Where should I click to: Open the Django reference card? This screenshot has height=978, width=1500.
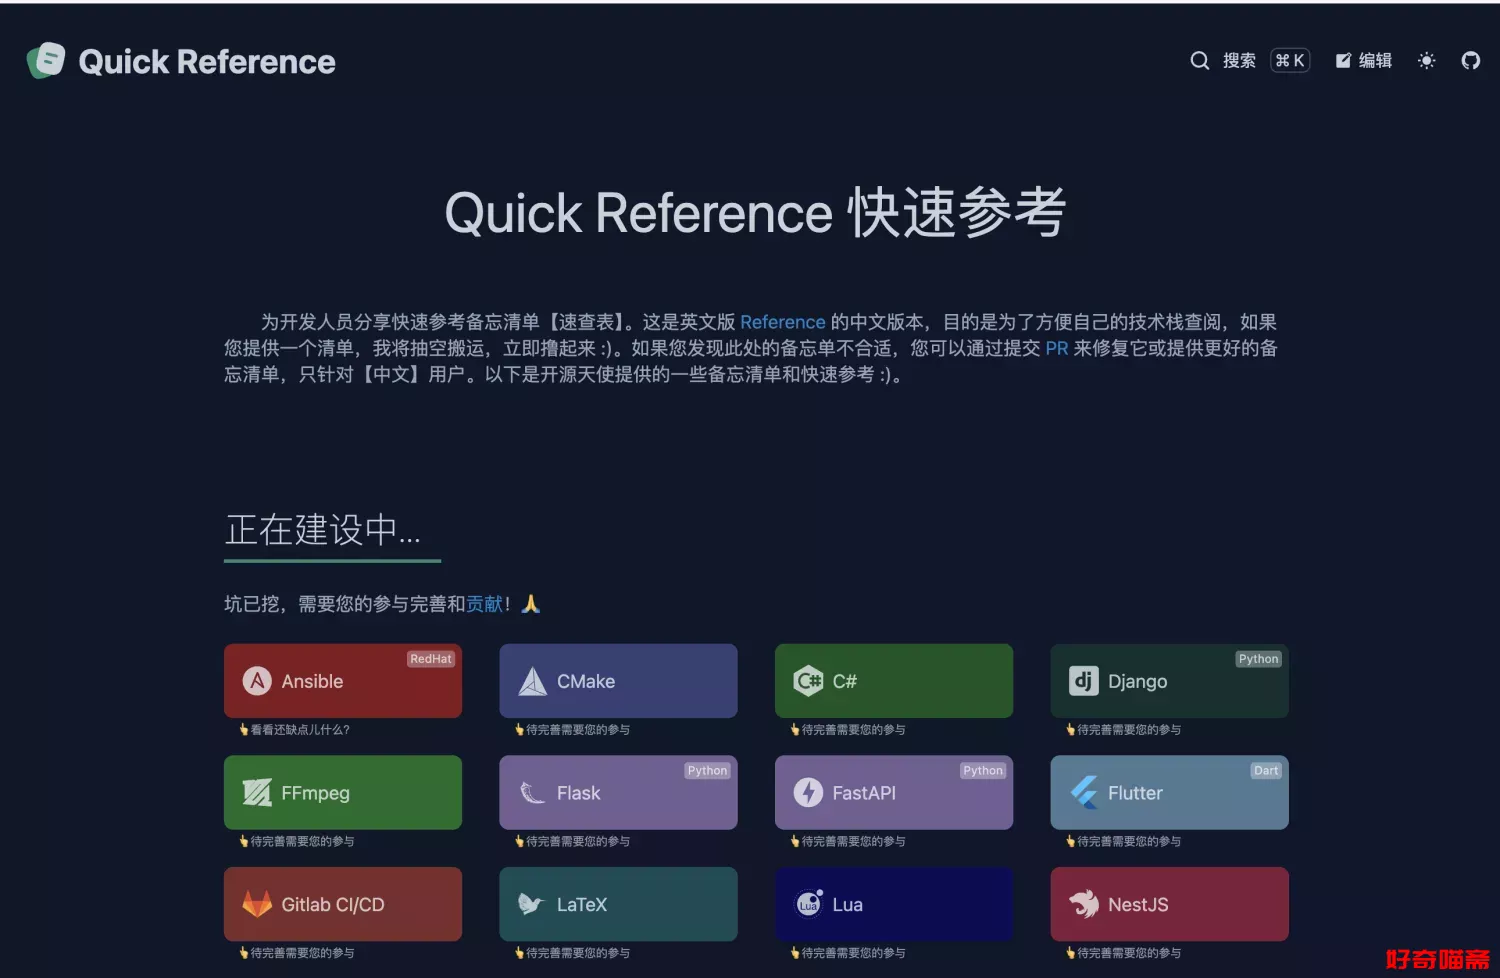tap(1169, 681)
